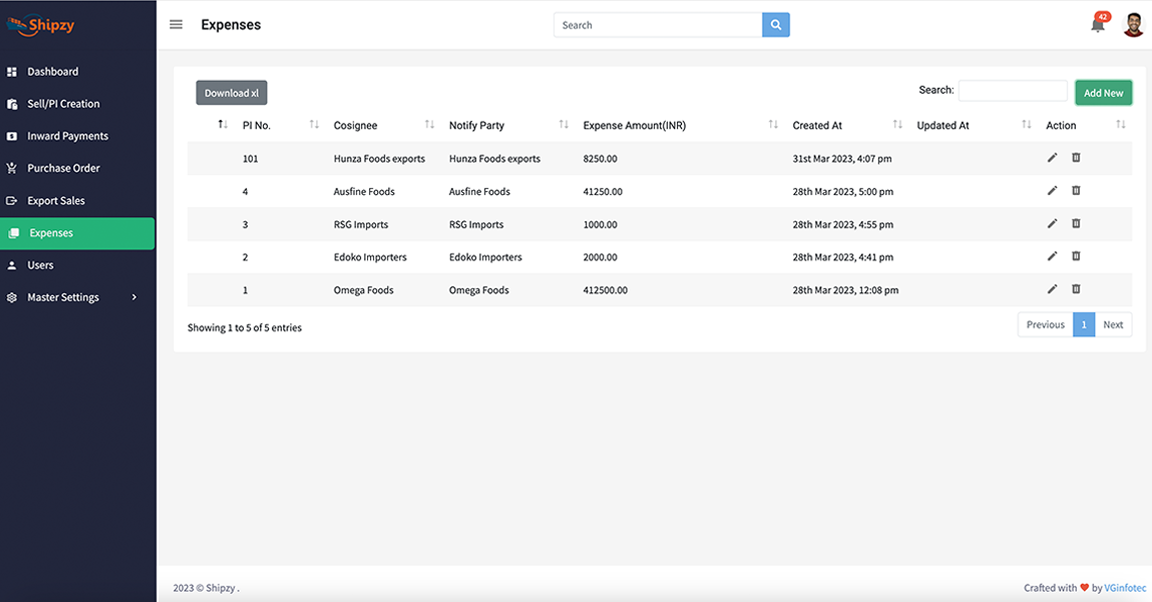
Task: Open the Dashboard from sidebar
Action: coord(52,71)
